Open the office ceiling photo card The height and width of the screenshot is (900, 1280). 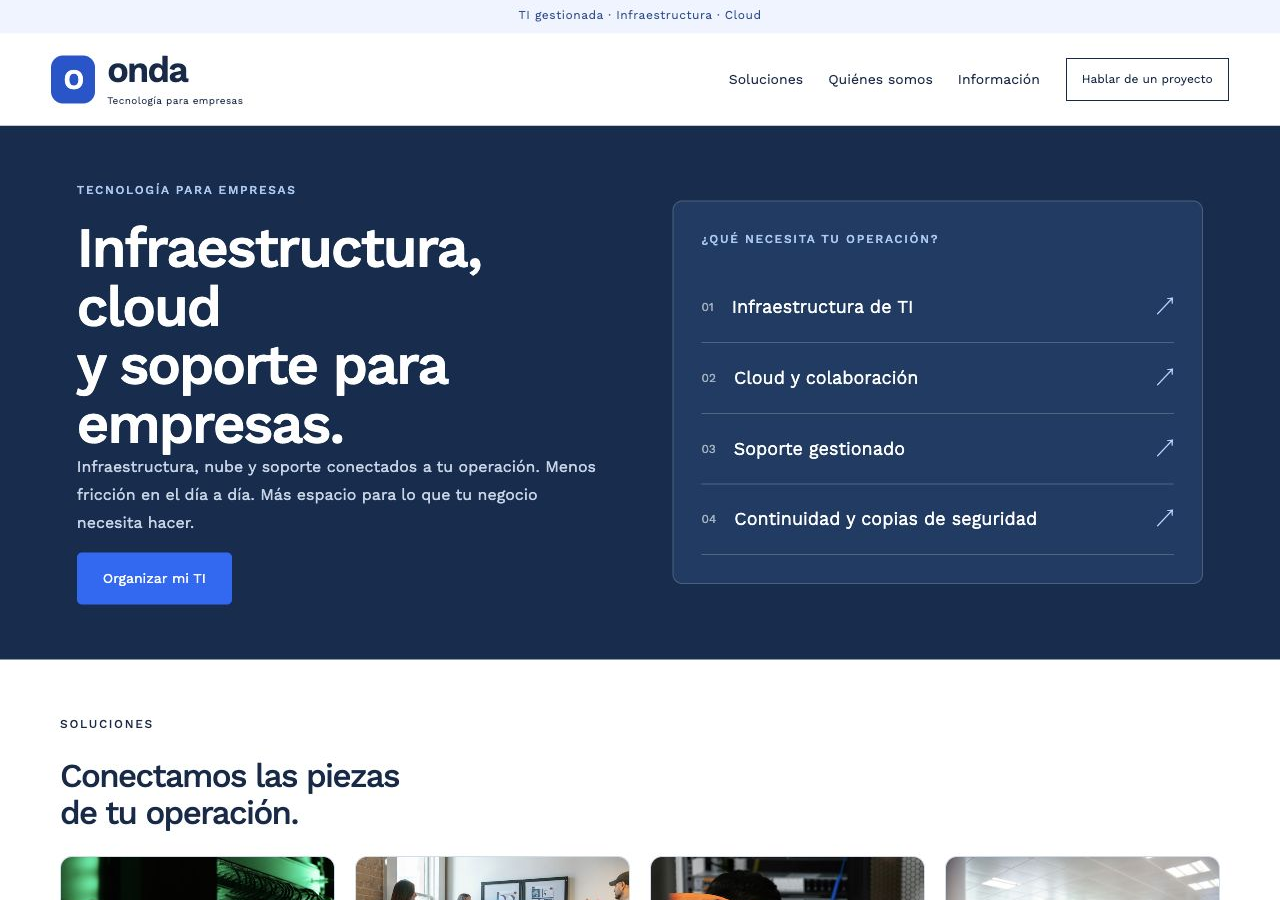(x=1082, y=878)
